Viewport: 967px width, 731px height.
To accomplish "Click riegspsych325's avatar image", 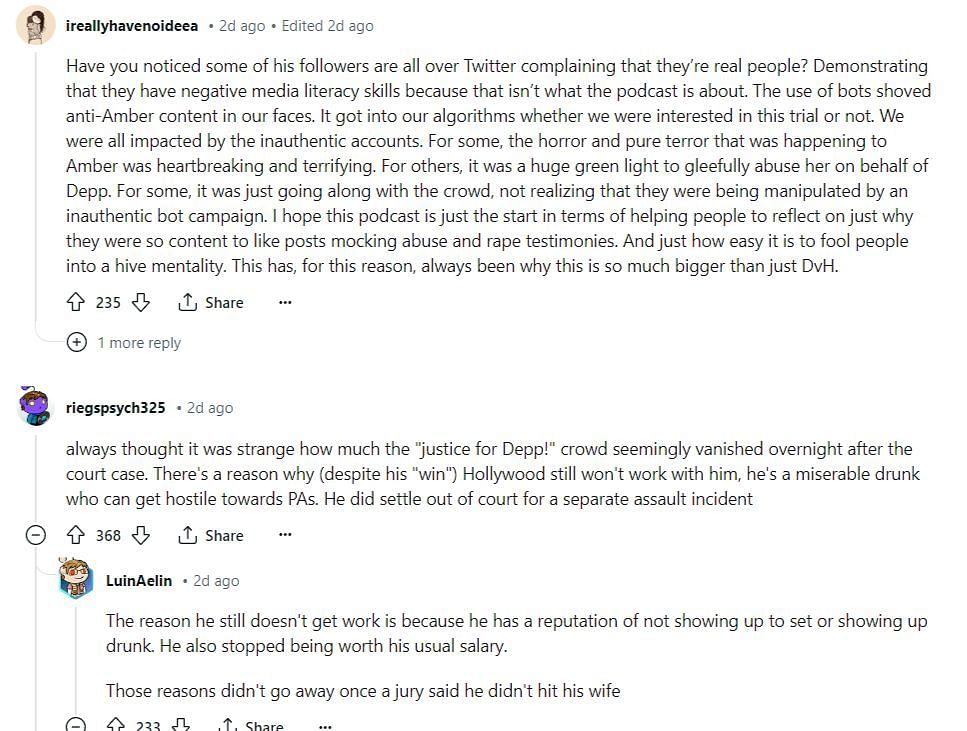I will coord(37,407).
